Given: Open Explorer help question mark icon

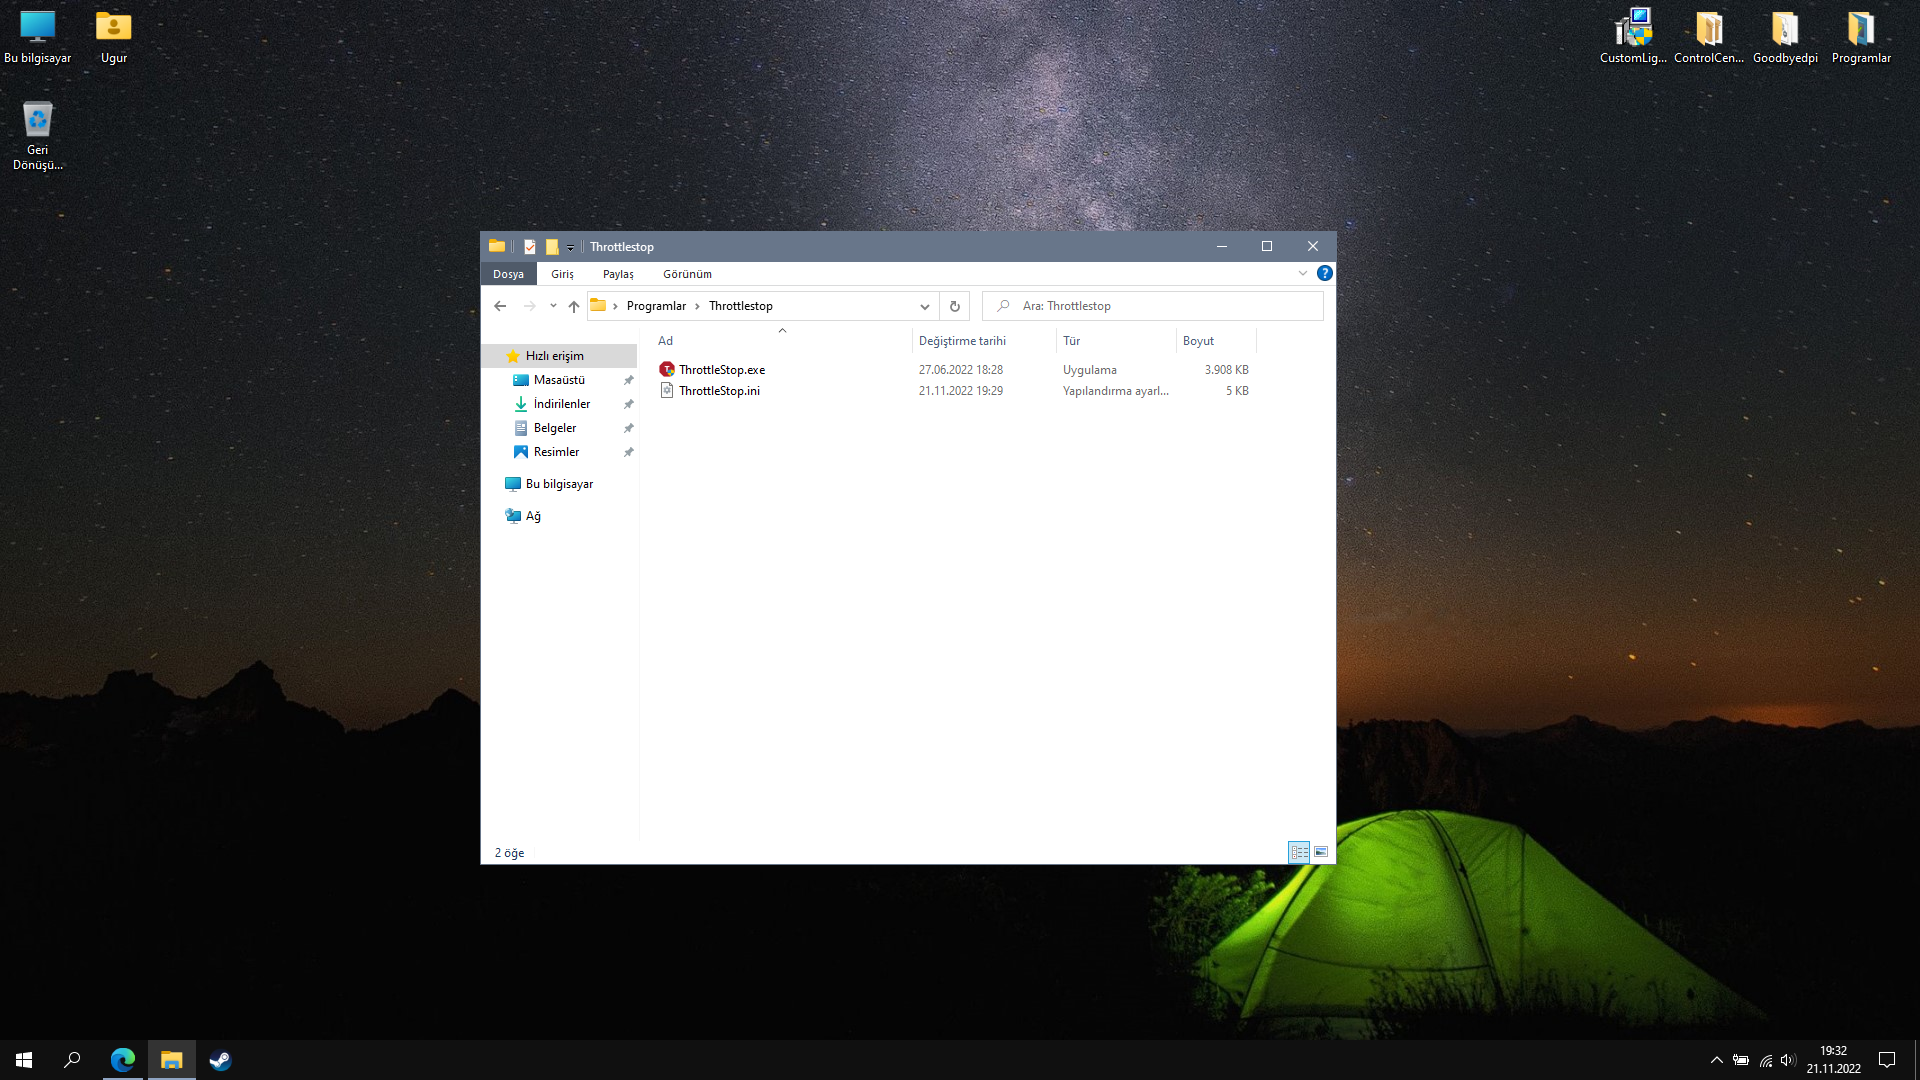Looking at the screenshot, I should (x=1324, y=273).
